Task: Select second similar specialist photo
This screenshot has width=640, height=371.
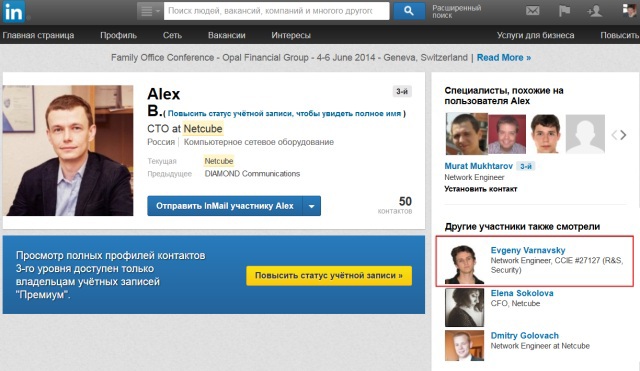Action: (507, 134)
